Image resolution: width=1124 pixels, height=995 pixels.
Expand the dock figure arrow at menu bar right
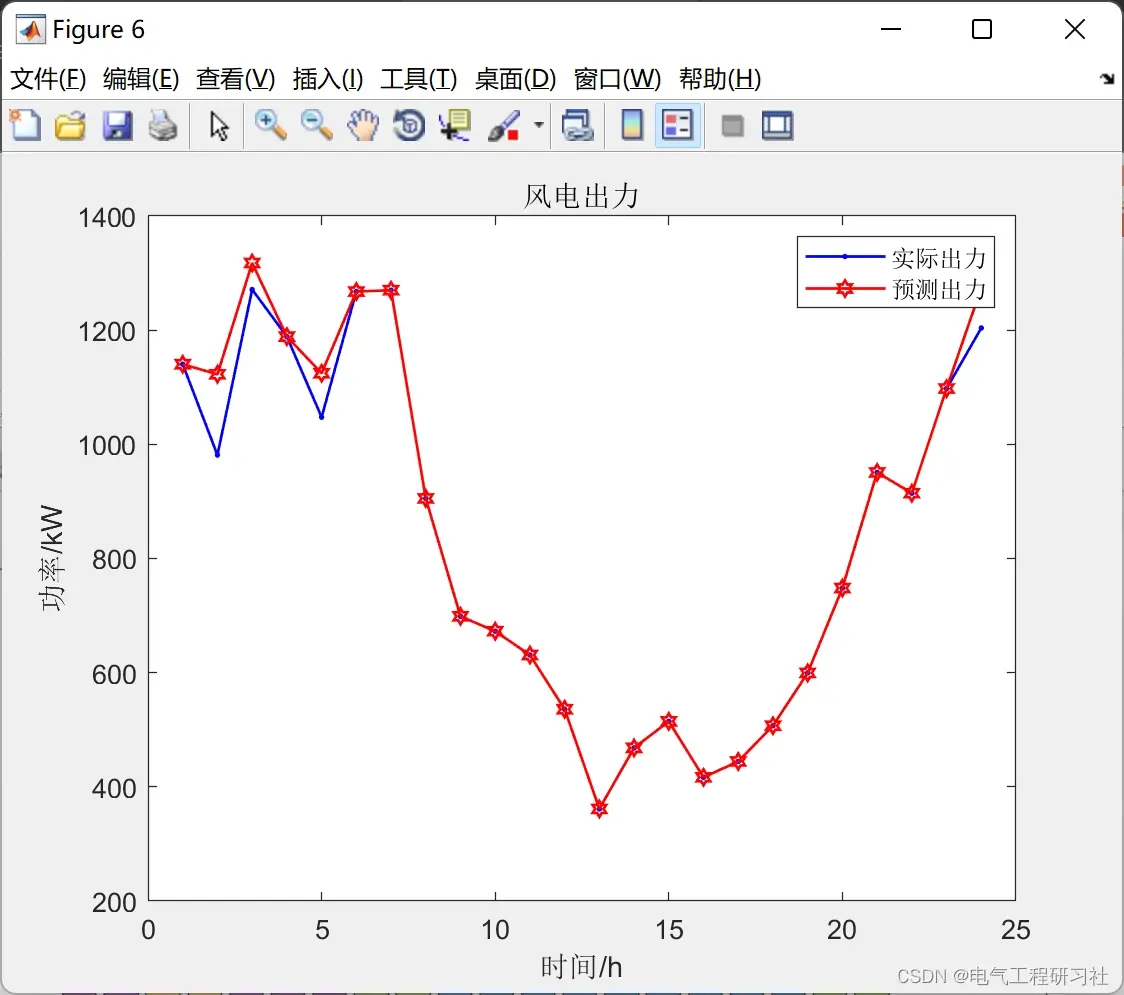pyautogui.click(x=1108, y=79)
